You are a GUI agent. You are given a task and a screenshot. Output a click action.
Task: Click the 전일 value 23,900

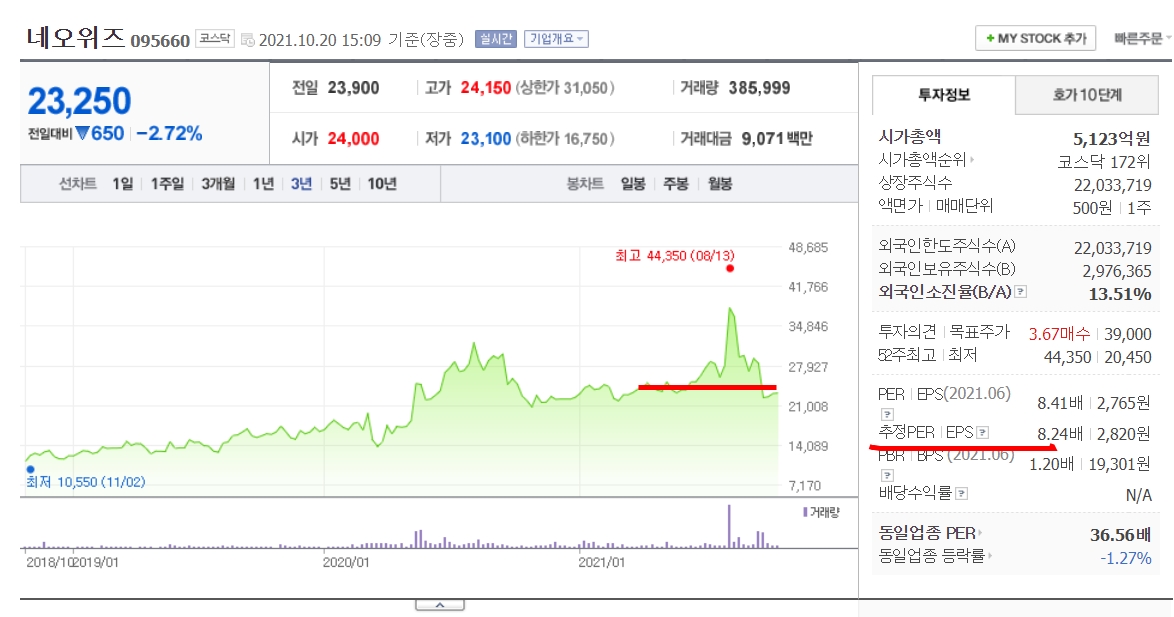[x=353, y=88]
